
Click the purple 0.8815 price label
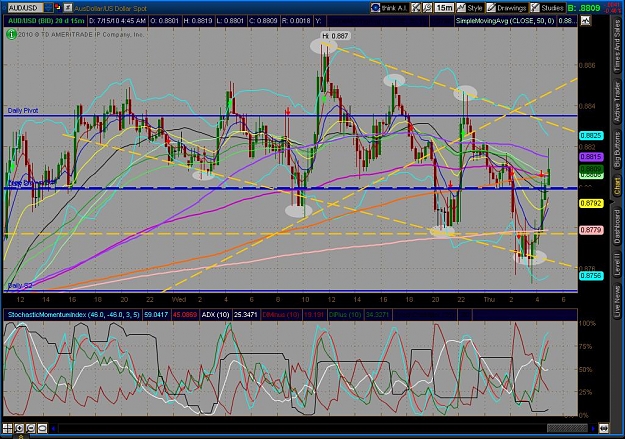[591, 157]
